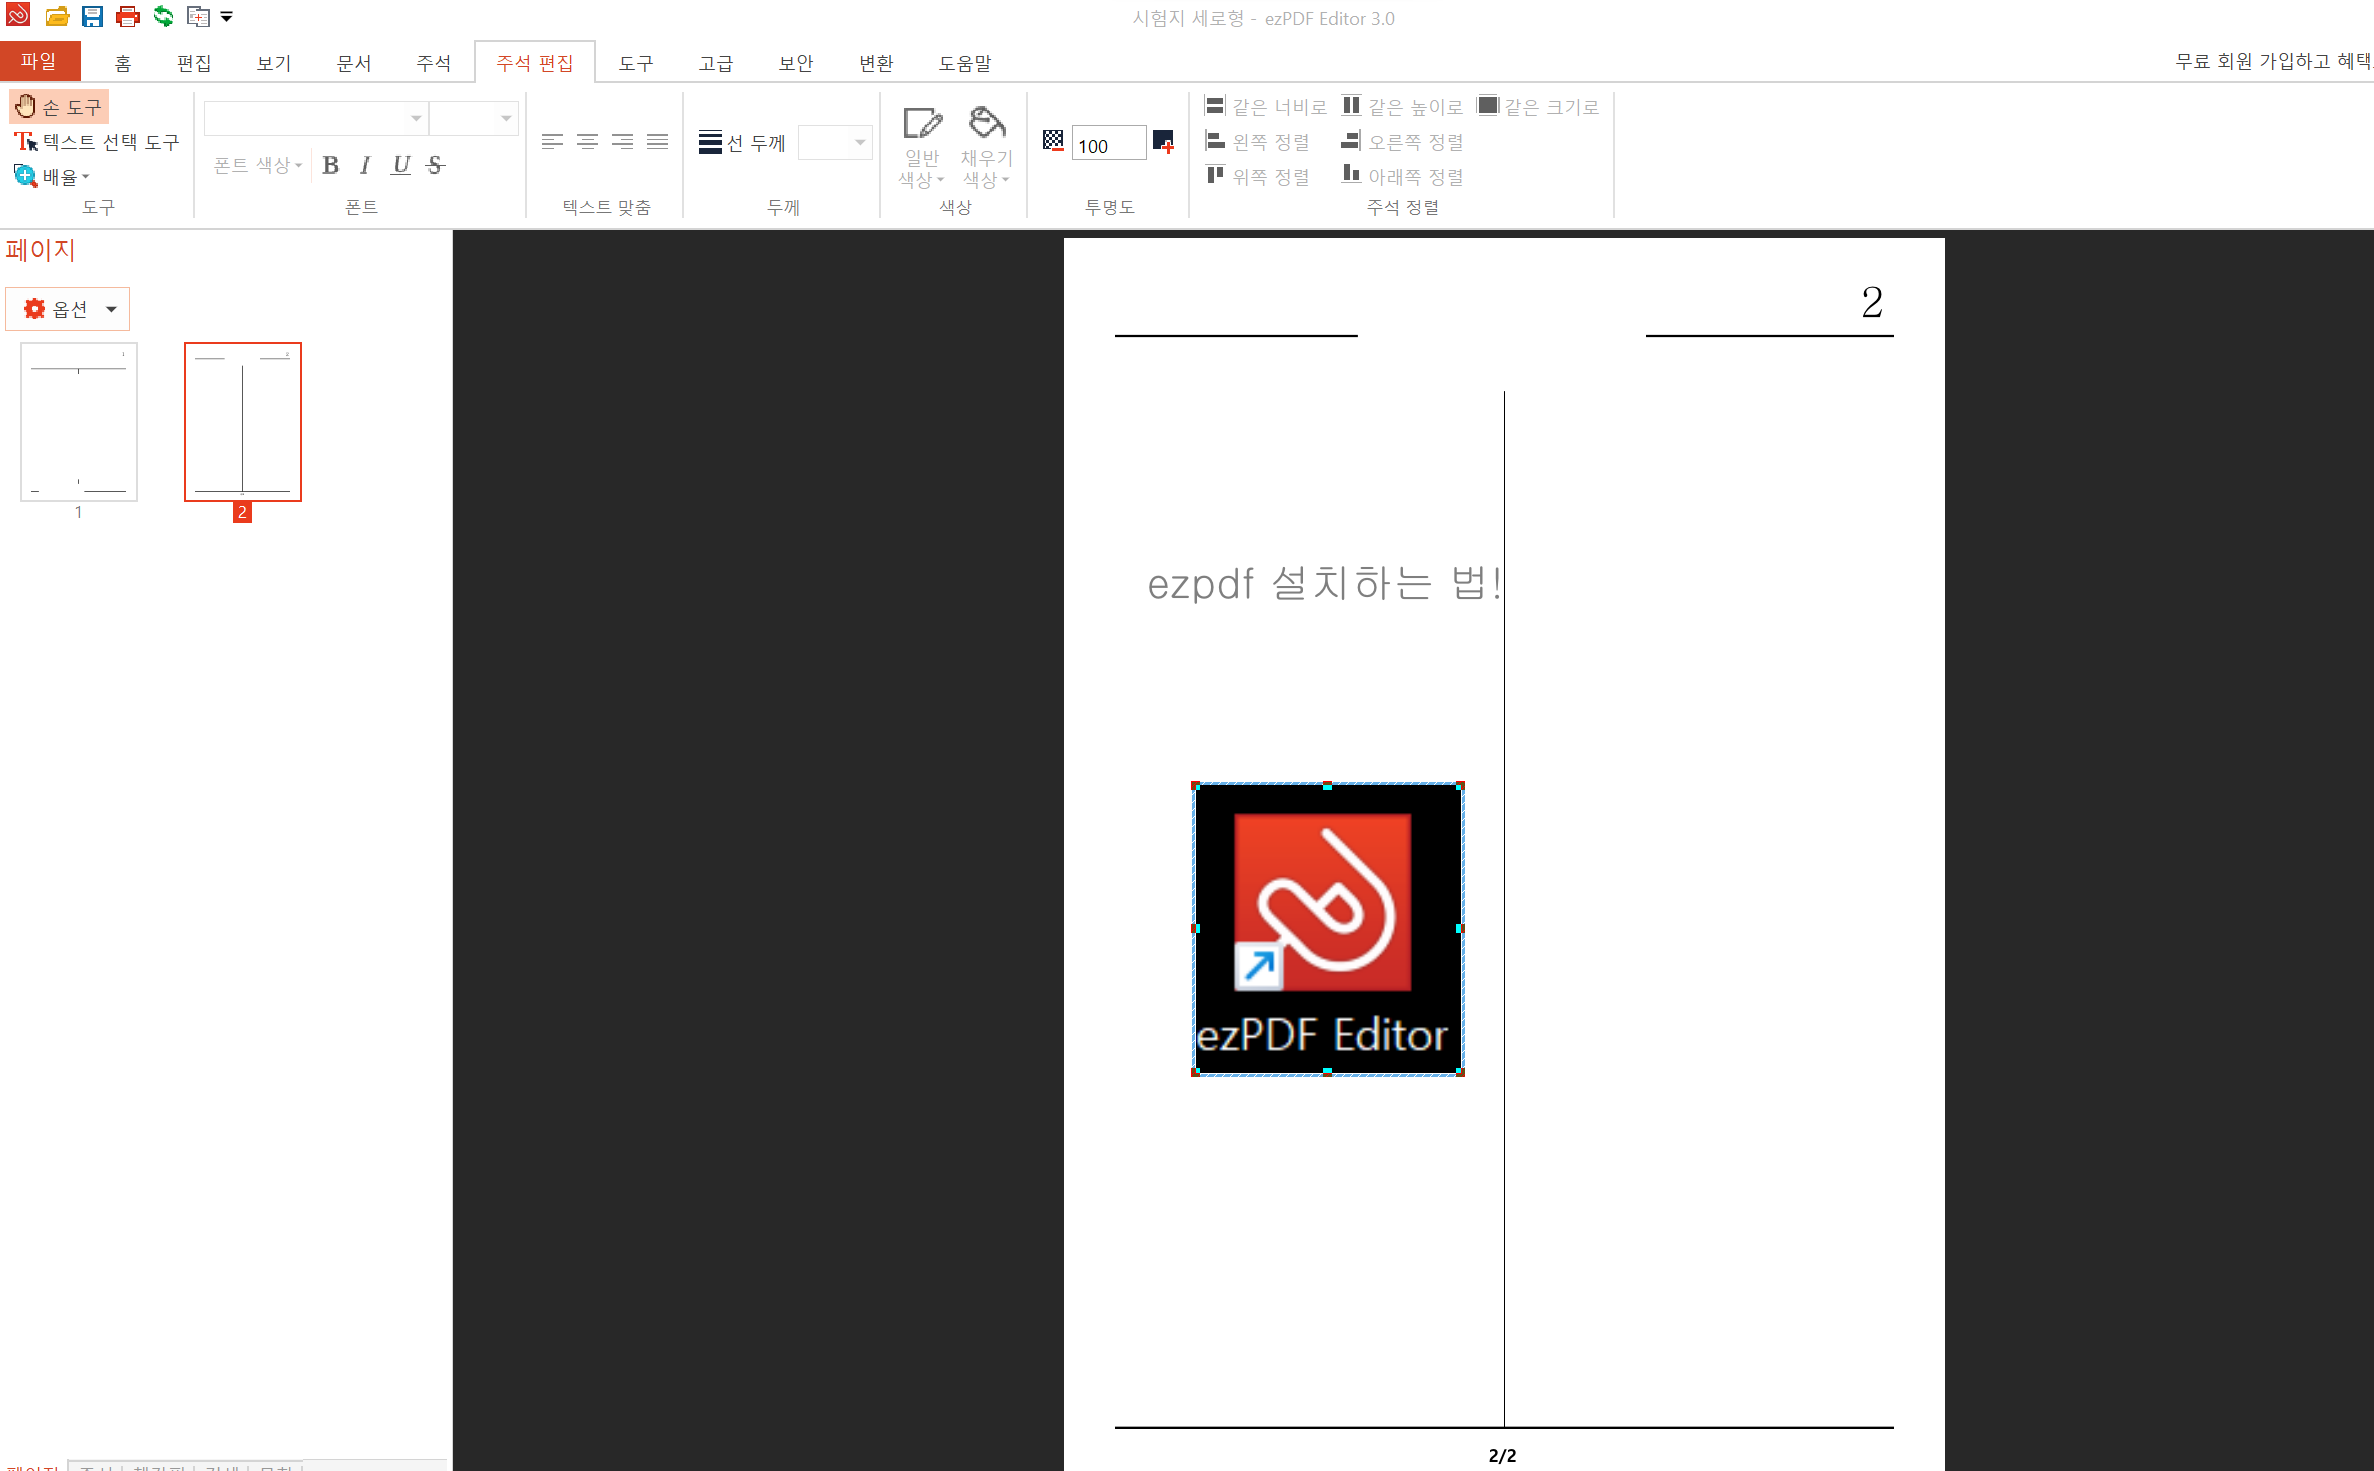Open the 도움말 ribbon tab

point(965,63)
